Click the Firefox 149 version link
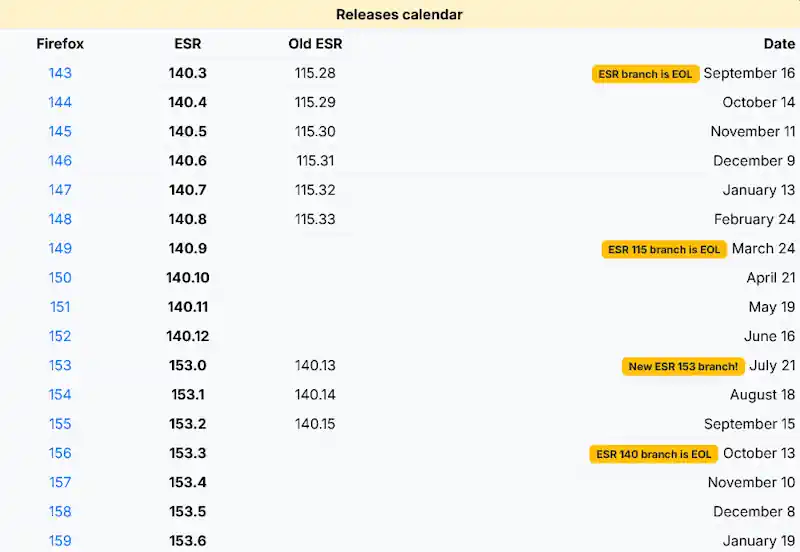The width and height of the screenshot is (800, 552). click(x=60, y=248)
